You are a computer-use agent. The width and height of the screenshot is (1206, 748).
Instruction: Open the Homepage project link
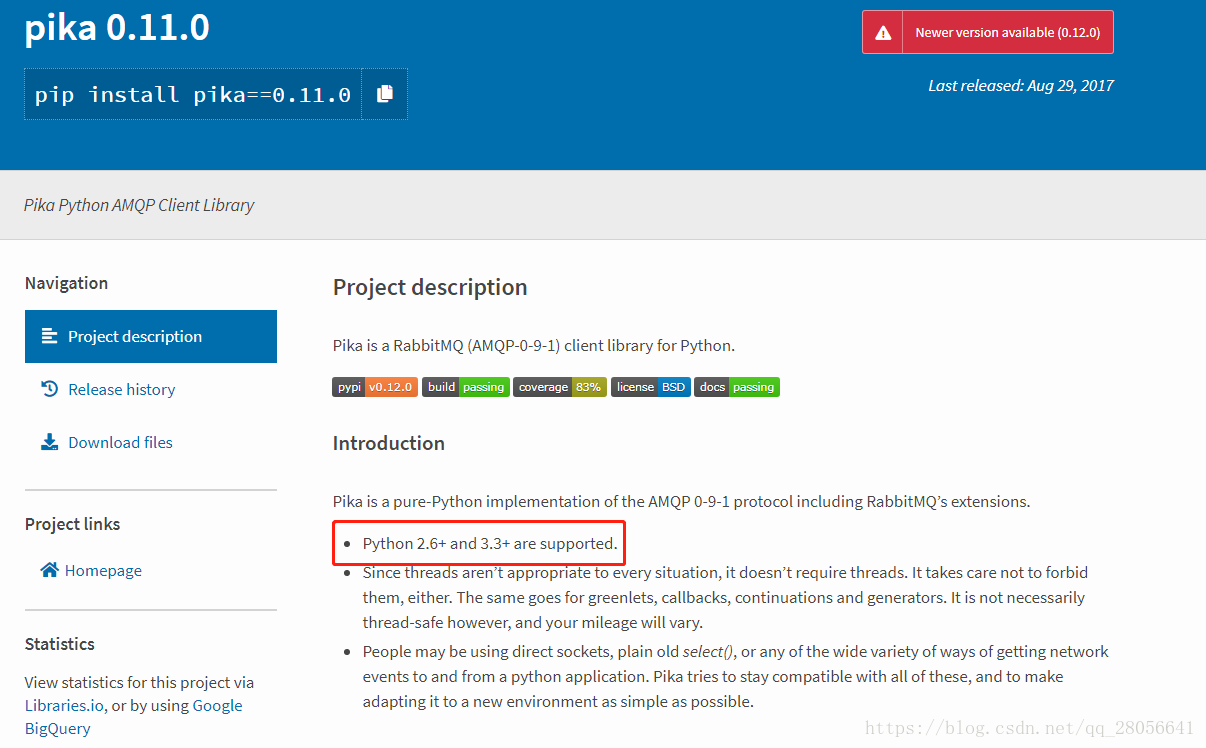103,570
